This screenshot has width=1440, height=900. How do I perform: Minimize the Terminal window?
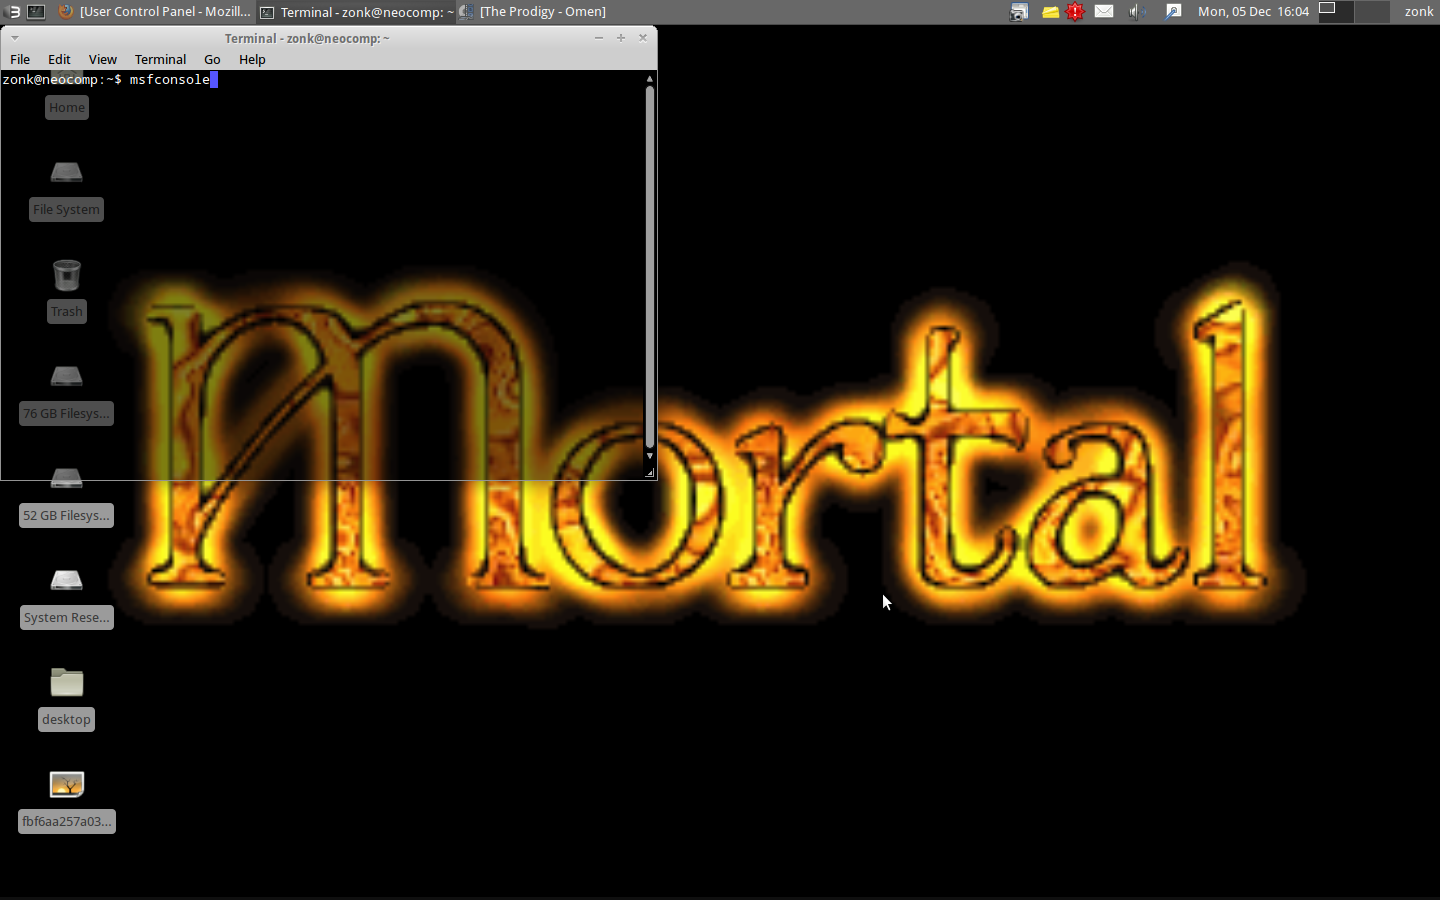[x=599, y=38]
